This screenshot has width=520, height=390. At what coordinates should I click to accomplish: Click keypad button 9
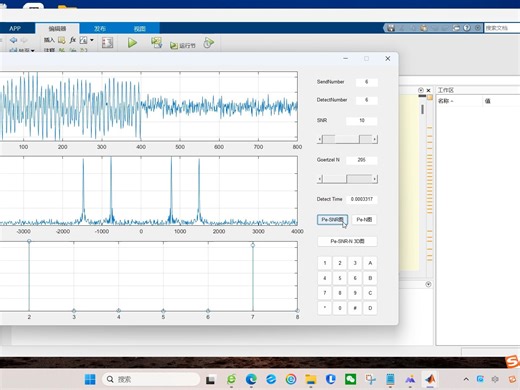(355, 293)
